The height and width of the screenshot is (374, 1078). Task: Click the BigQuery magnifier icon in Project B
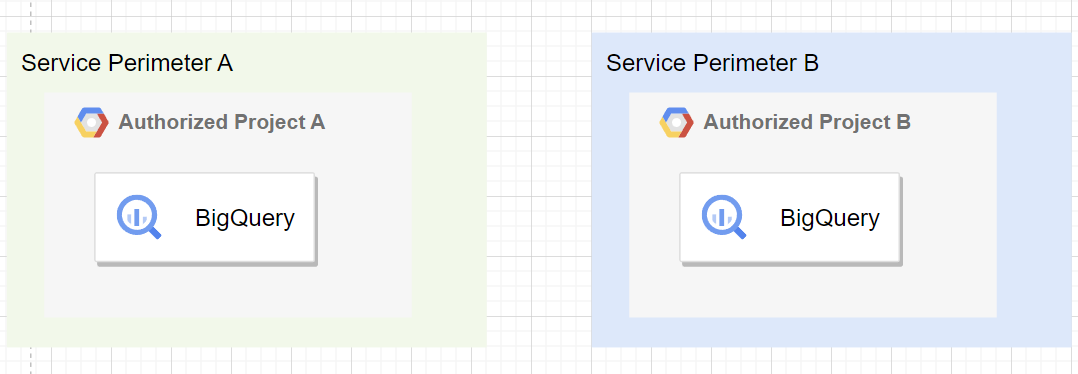724,217
